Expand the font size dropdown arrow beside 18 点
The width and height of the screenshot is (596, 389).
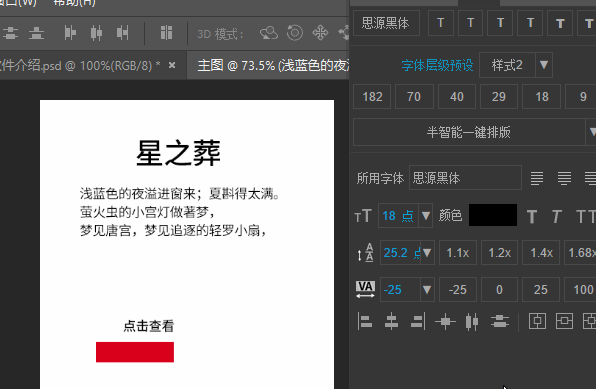click(426, 216)
